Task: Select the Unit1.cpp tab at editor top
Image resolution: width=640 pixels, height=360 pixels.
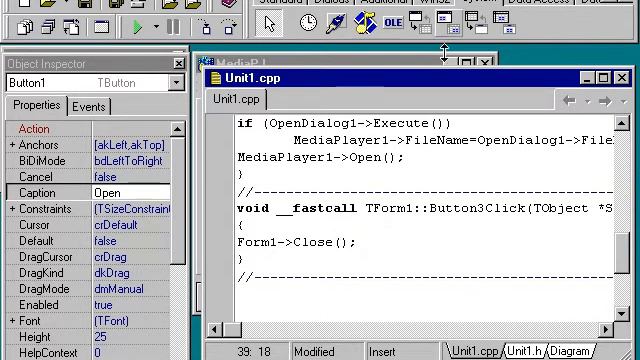Action: pos(236,100)
